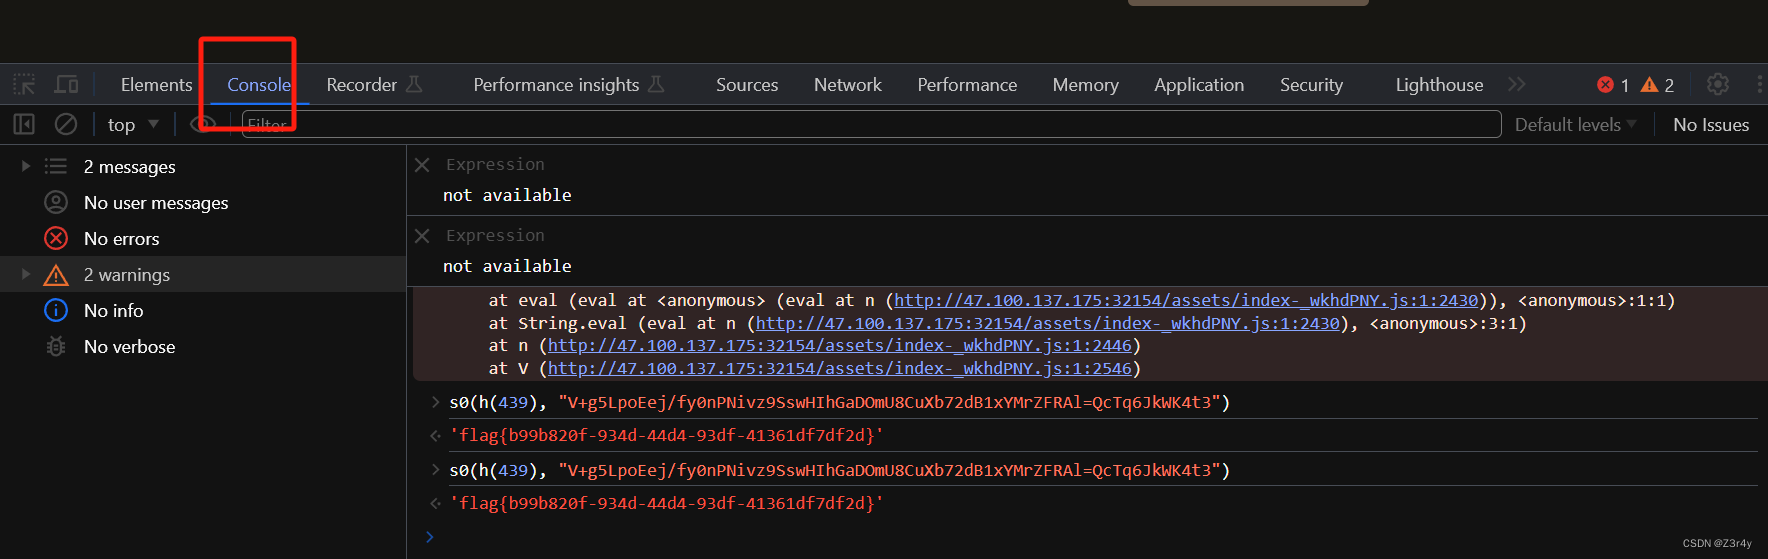Click the red error circle icon in sidebar

(x=56, y=238)
